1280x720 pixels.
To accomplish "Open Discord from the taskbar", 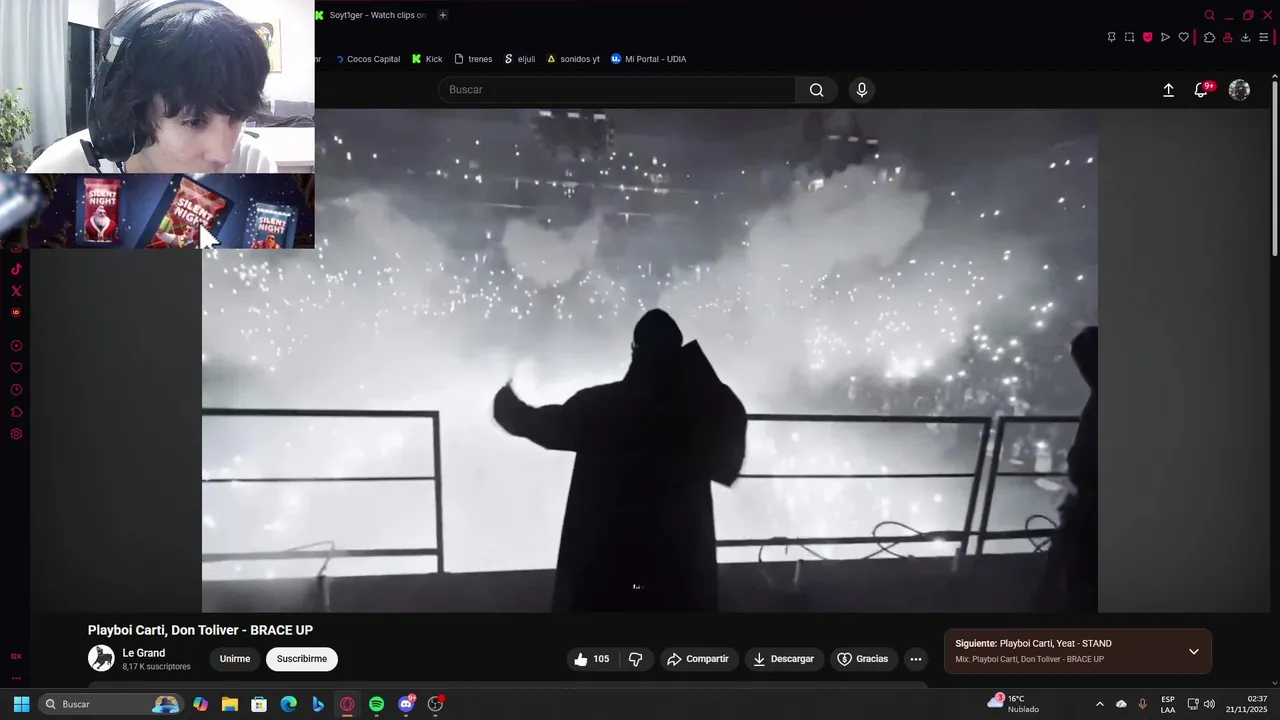I will (x=406, y=704).
